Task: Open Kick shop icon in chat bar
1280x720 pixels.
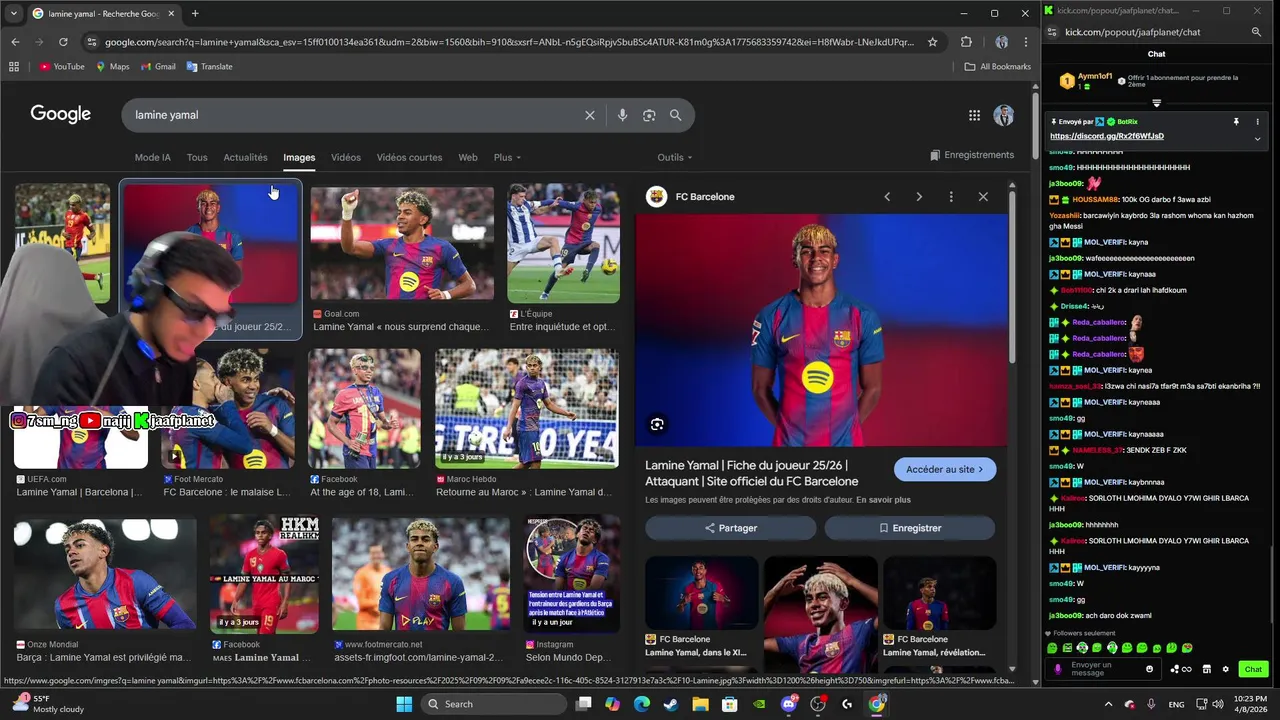Action: click(x=1207, y=669)
